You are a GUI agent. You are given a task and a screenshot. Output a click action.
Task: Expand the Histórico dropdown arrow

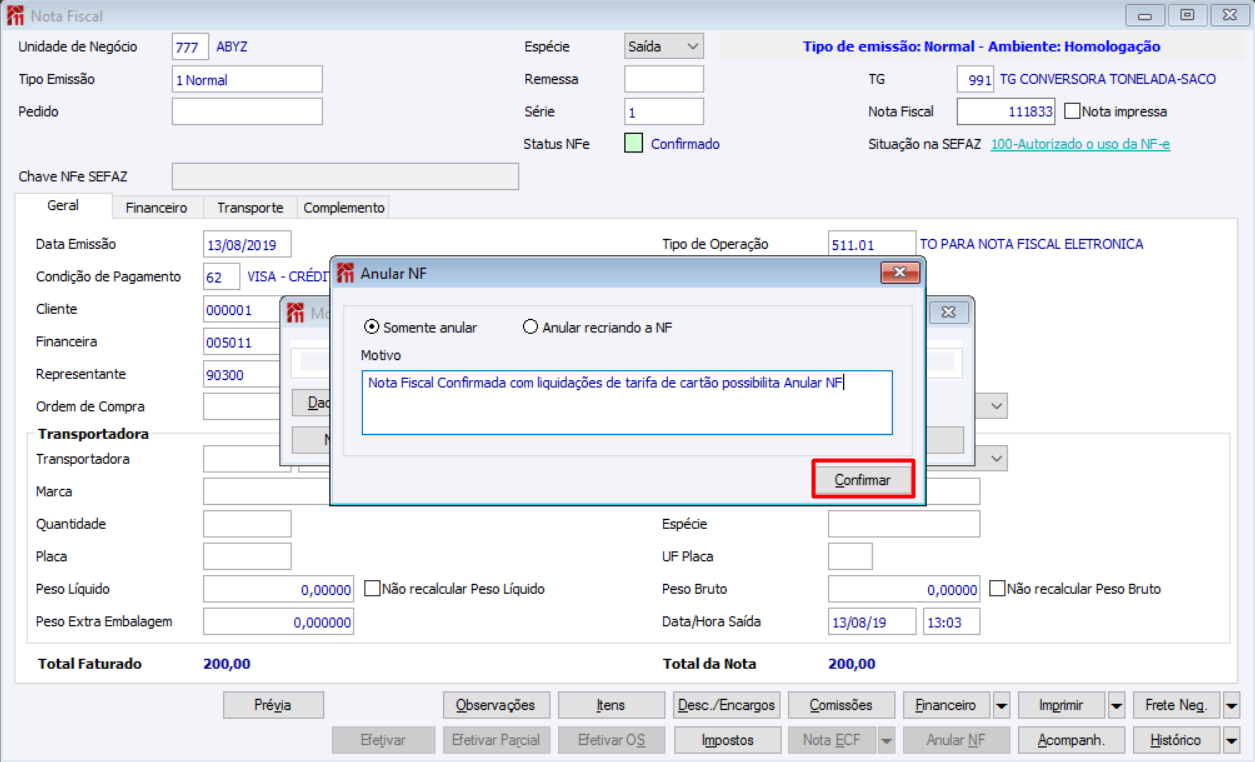pos(1231,740)
